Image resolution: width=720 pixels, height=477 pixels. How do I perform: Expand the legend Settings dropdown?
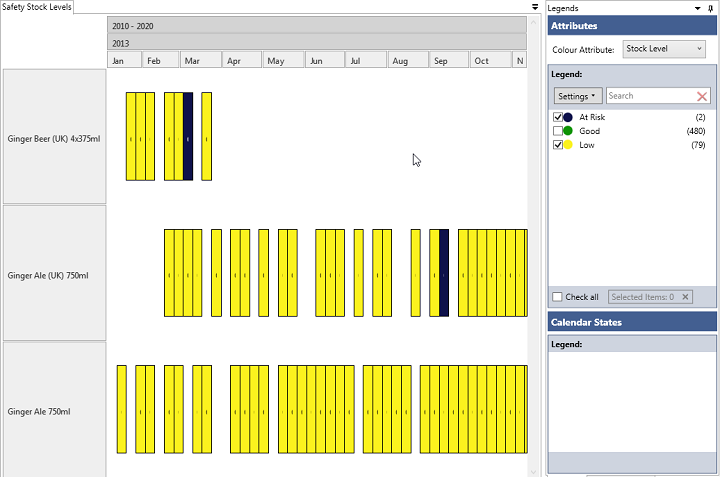[578, 96]
